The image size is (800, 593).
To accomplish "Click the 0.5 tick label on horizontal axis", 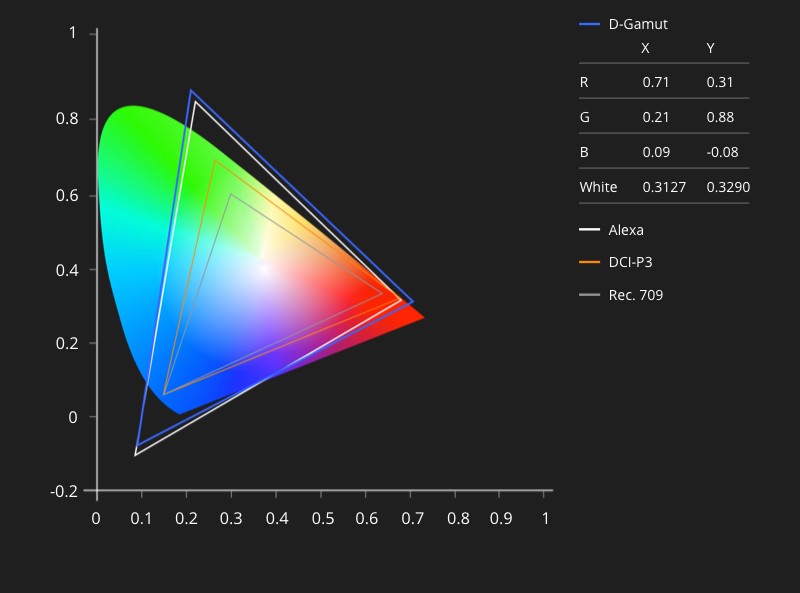I will click(323, 519).
